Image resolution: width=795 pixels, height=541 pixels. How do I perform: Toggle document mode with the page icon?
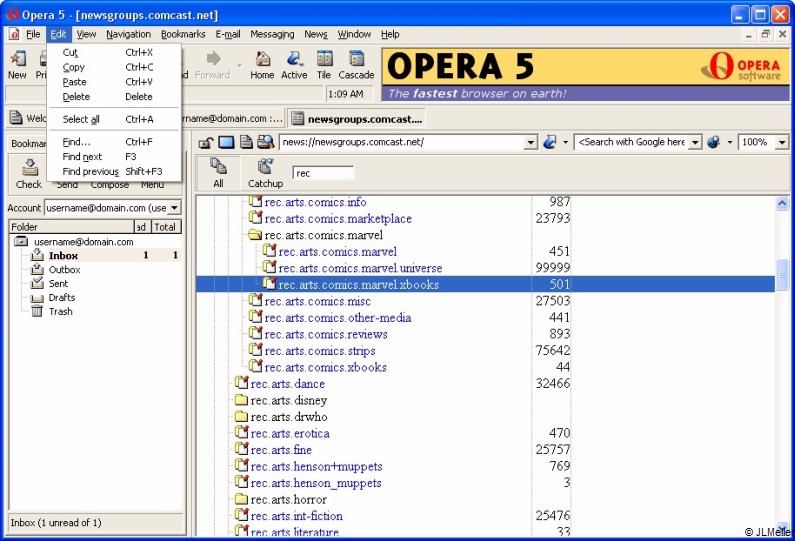point(246,142)
